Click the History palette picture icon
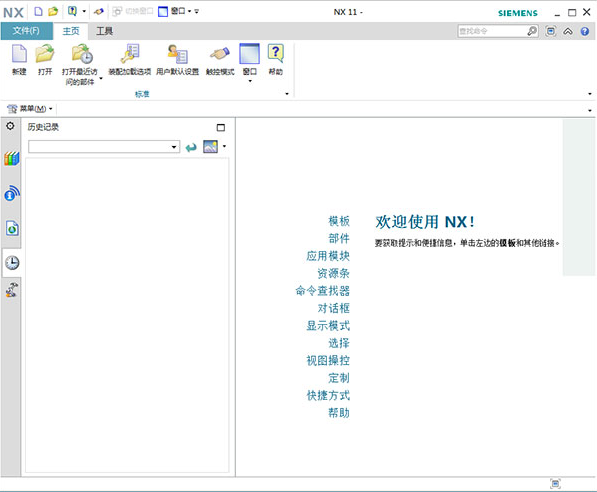Screen dimensions: 597x492 pos(211,147)
